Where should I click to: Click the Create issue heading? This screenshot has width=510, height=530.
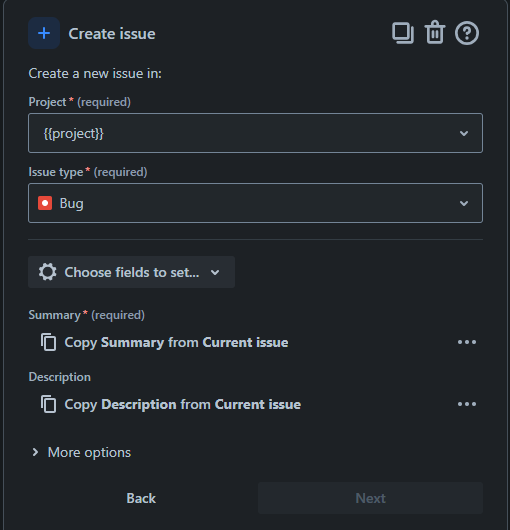[112, 34]
